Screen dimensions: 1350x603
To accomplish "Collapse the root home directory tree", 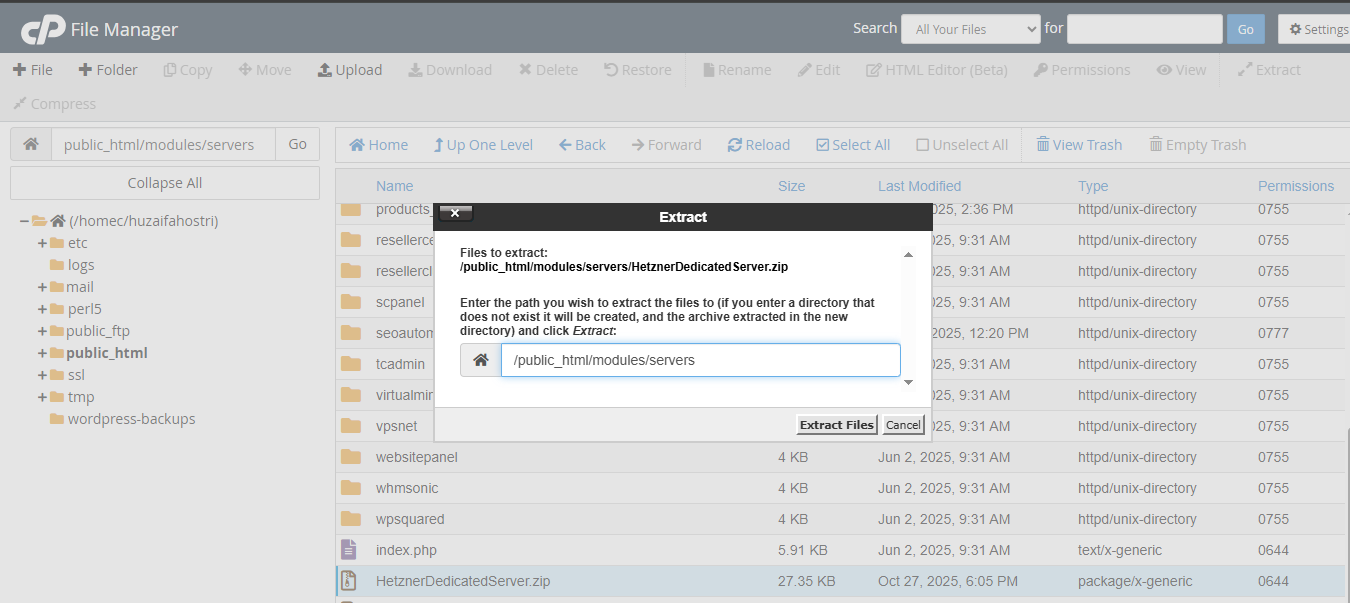I will 23,221.
